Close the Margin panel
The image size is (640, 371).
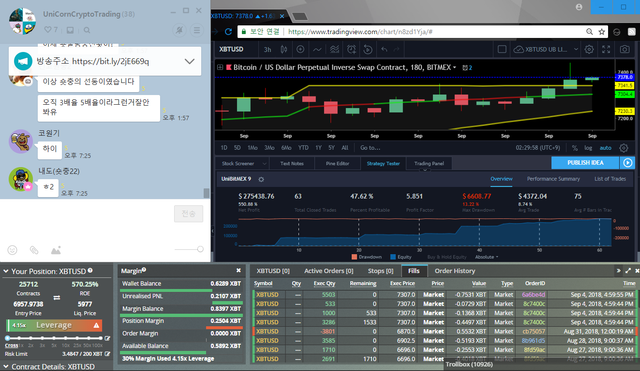pos(239,271)
